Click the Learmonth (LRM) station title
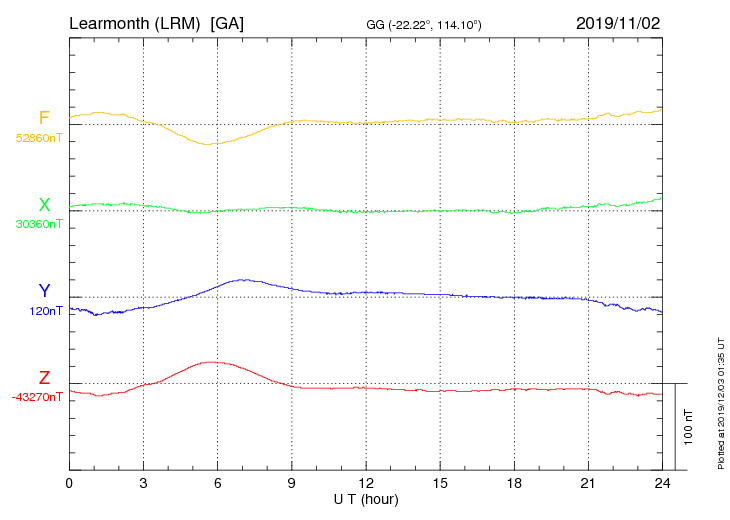 (x=156, y=22)
